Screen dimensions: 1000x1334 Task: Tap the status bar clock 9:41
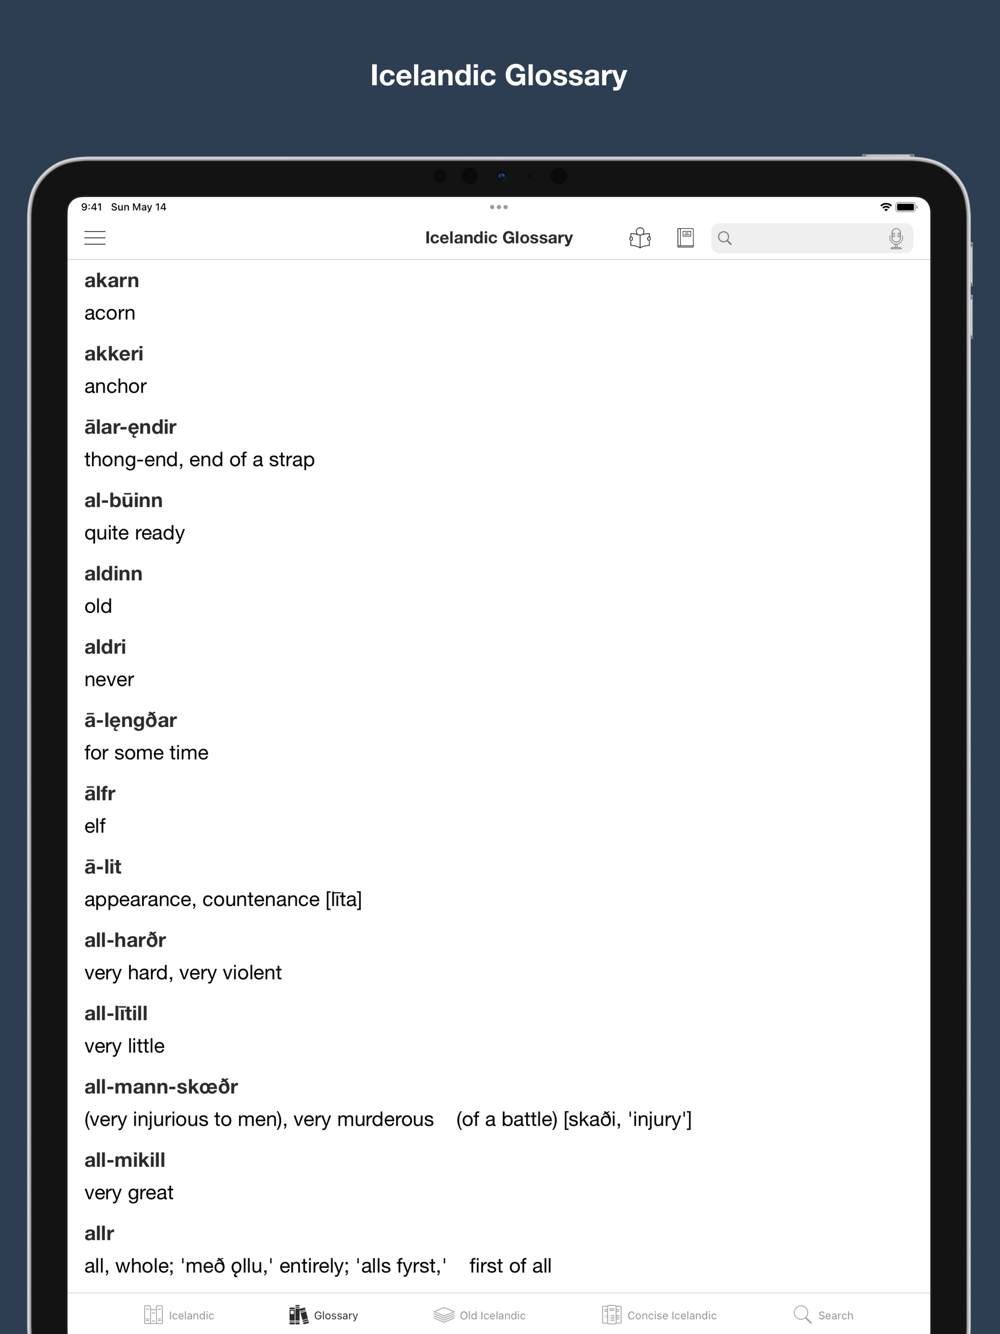click(92, 207)
